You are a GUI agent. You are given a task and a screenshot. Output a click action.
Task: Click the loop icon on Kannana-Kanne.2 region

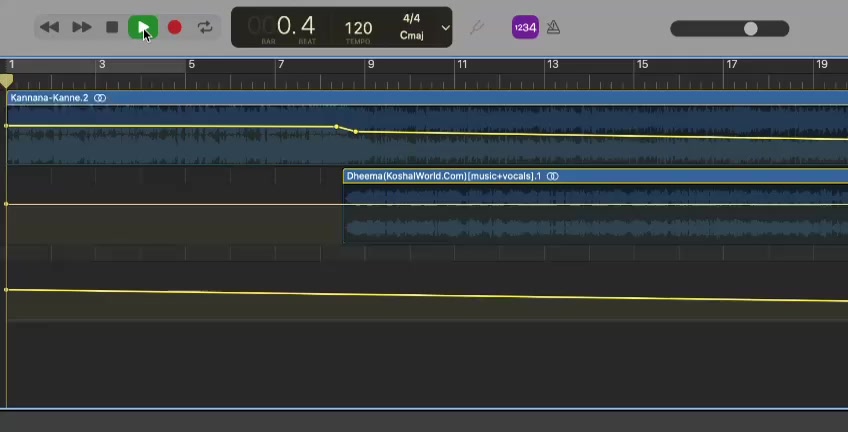click(100, 98)
